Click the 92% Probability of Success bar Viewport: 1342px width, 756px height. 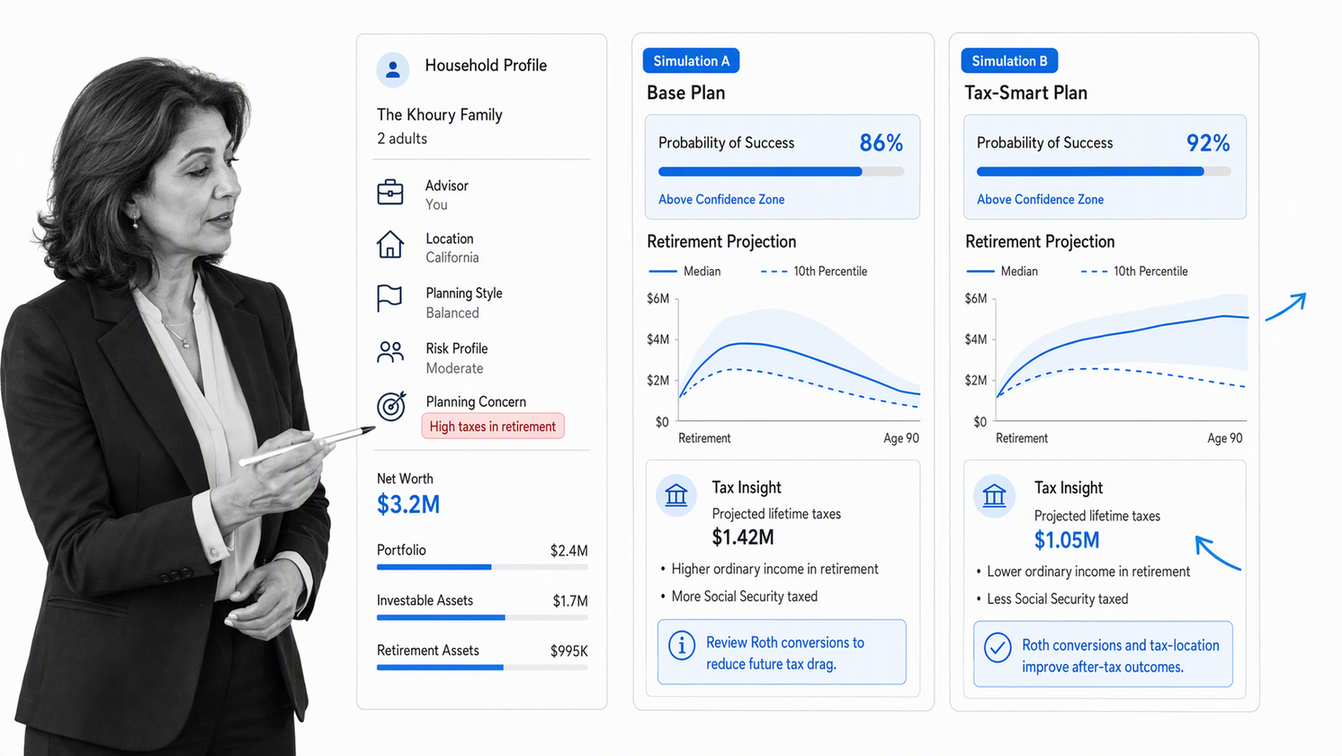click(x=1104, y=172)
